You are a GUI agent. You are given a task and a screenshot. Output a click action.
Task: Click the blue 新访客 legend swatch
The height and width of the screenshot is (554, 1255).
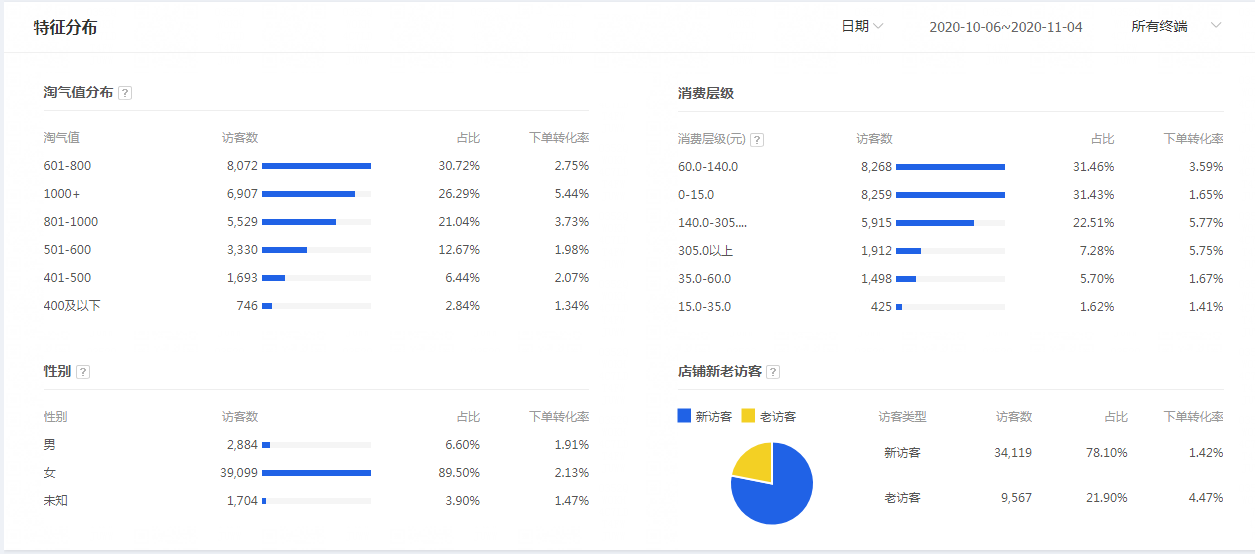coord(684,415)
